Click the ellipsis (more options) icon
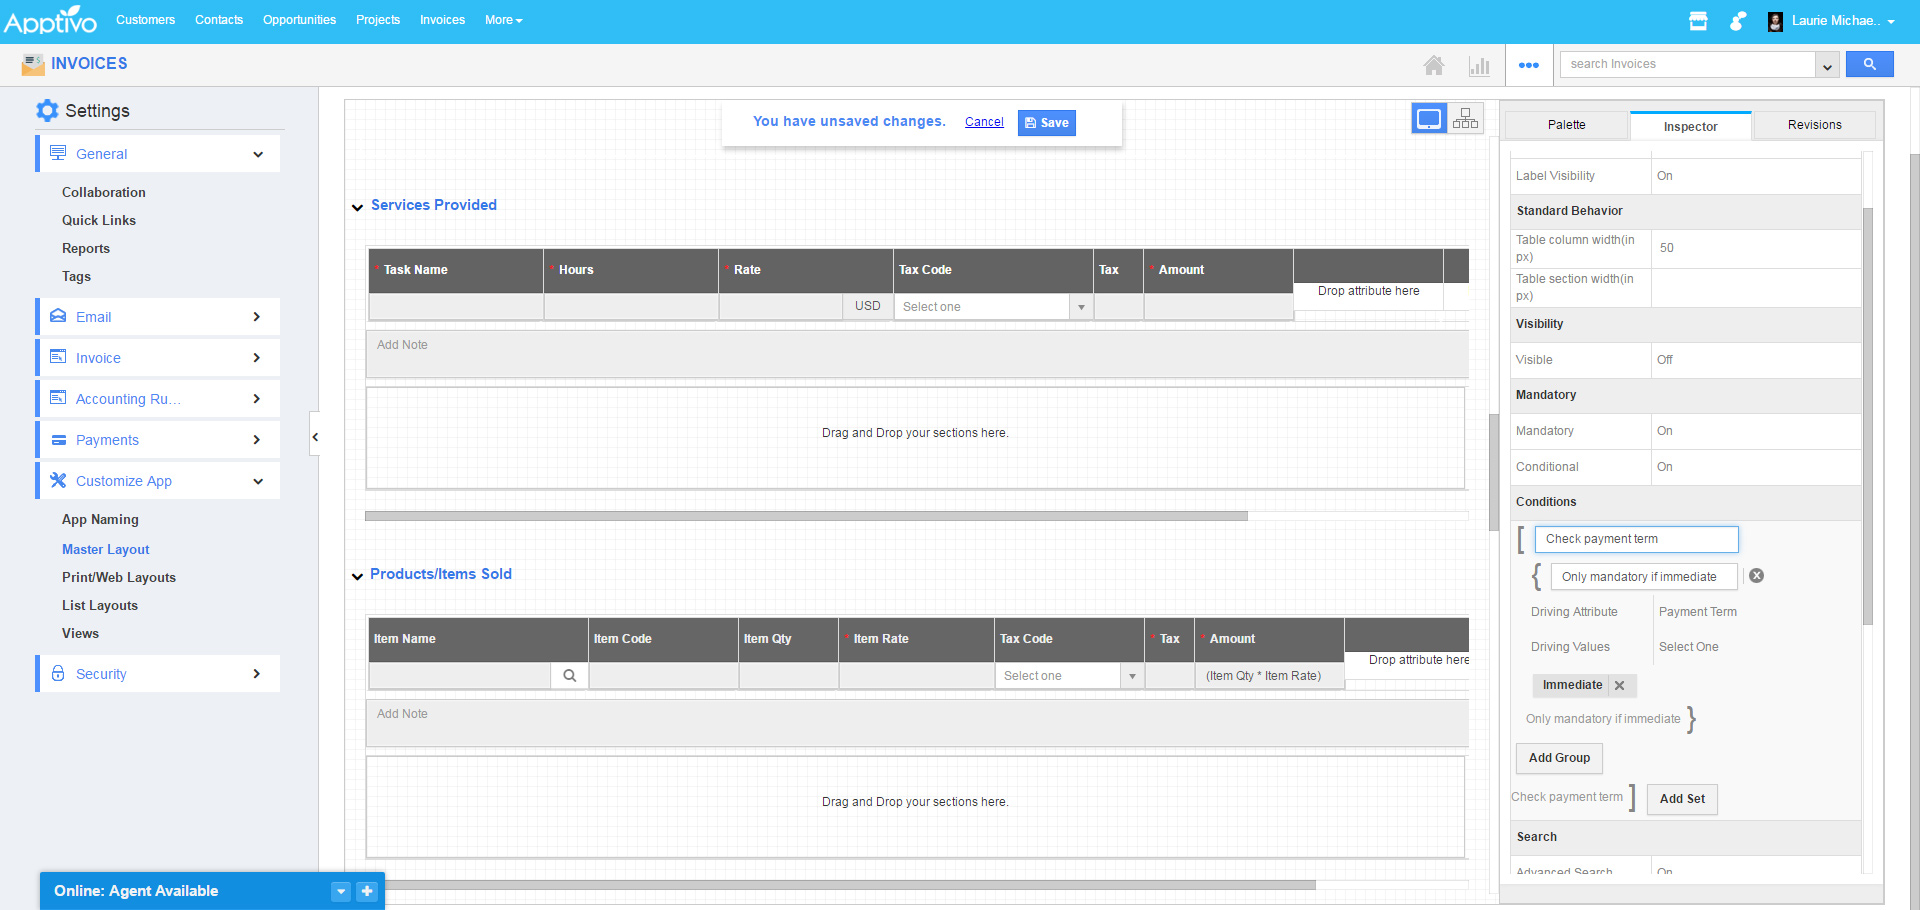1920x910 pixels. (x=1528, y=65)
